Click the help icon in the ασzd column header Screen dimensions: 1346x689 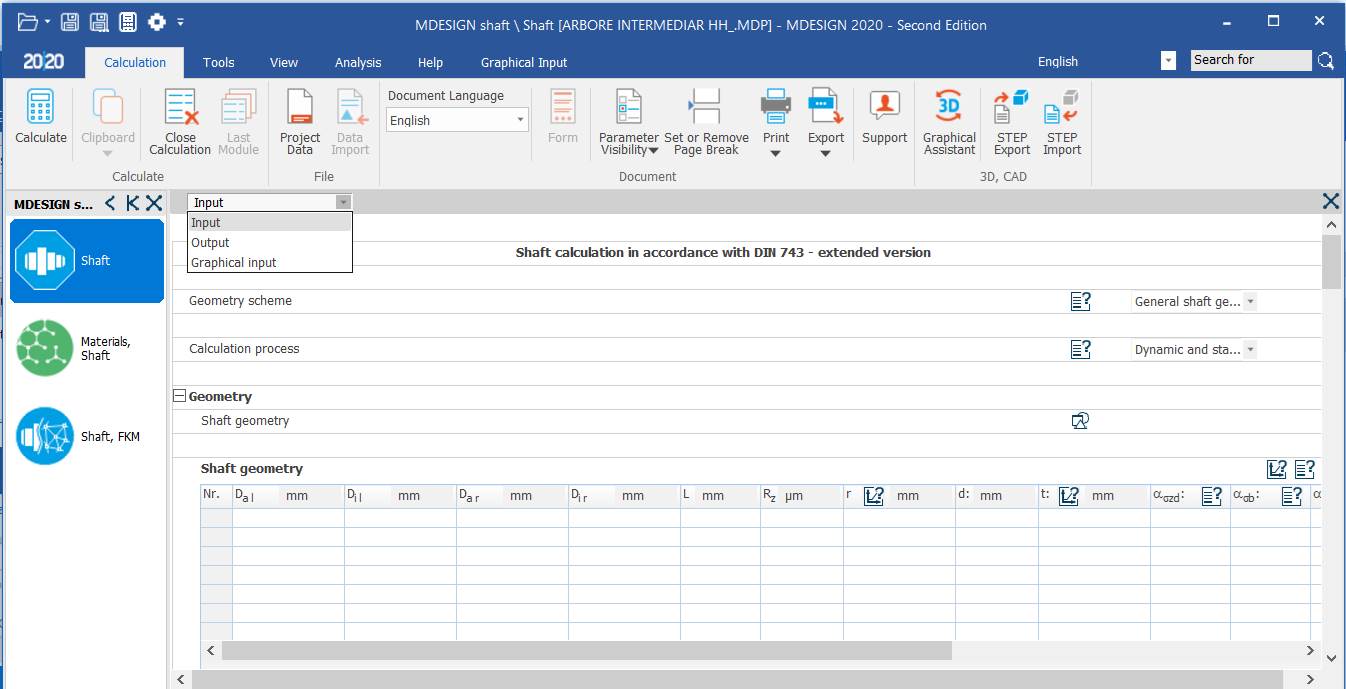click(1212, 495)
